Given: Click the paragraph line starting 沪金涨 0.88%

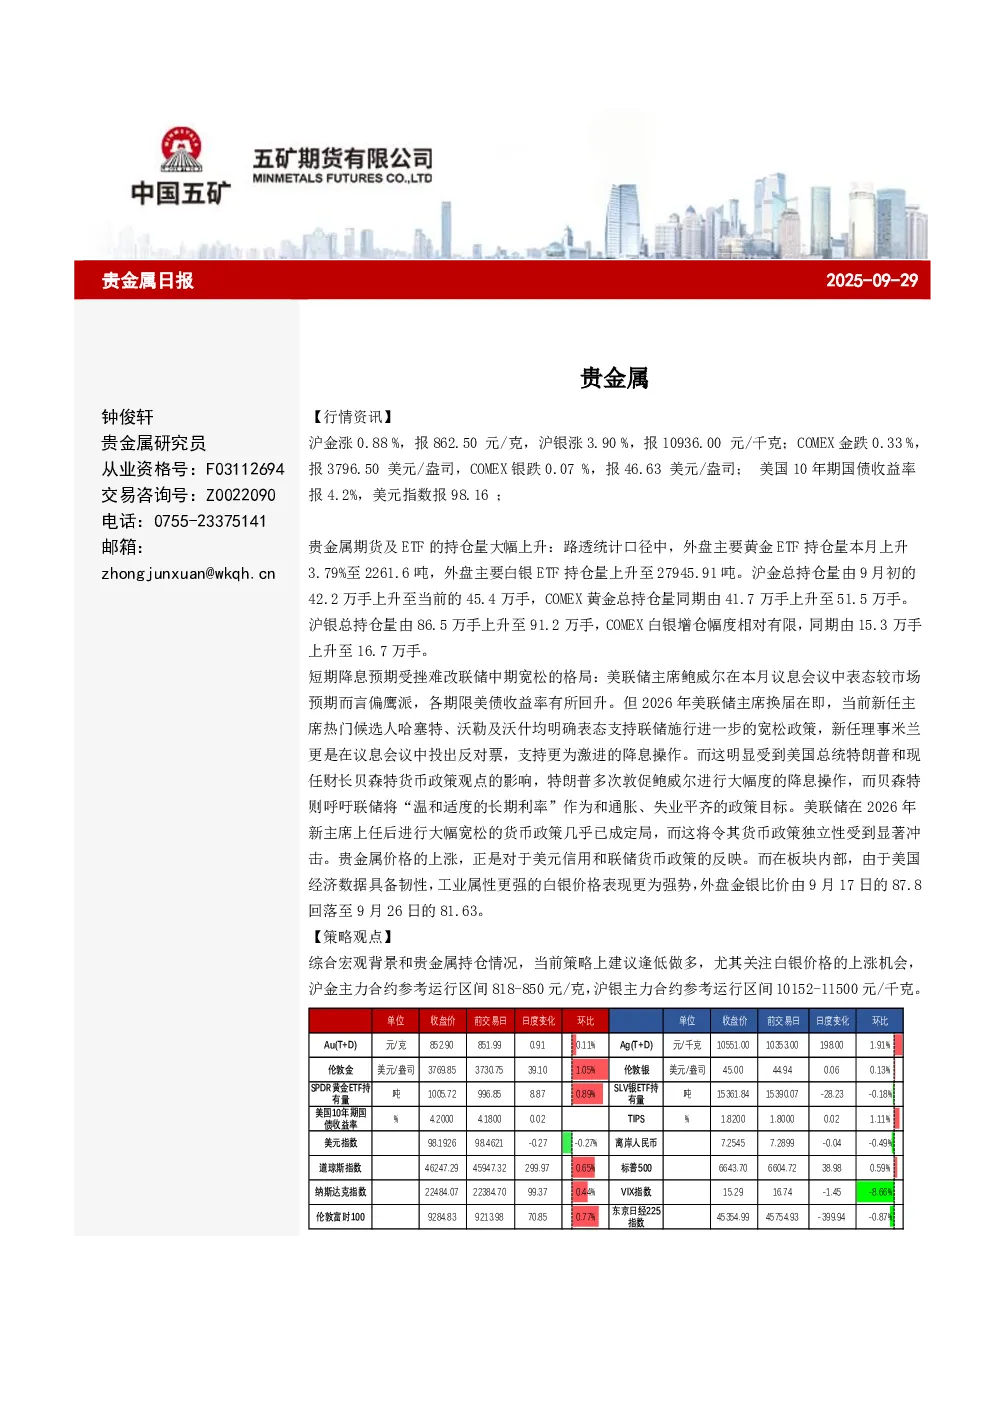Looking at the screenshot, I should (615, 443).
